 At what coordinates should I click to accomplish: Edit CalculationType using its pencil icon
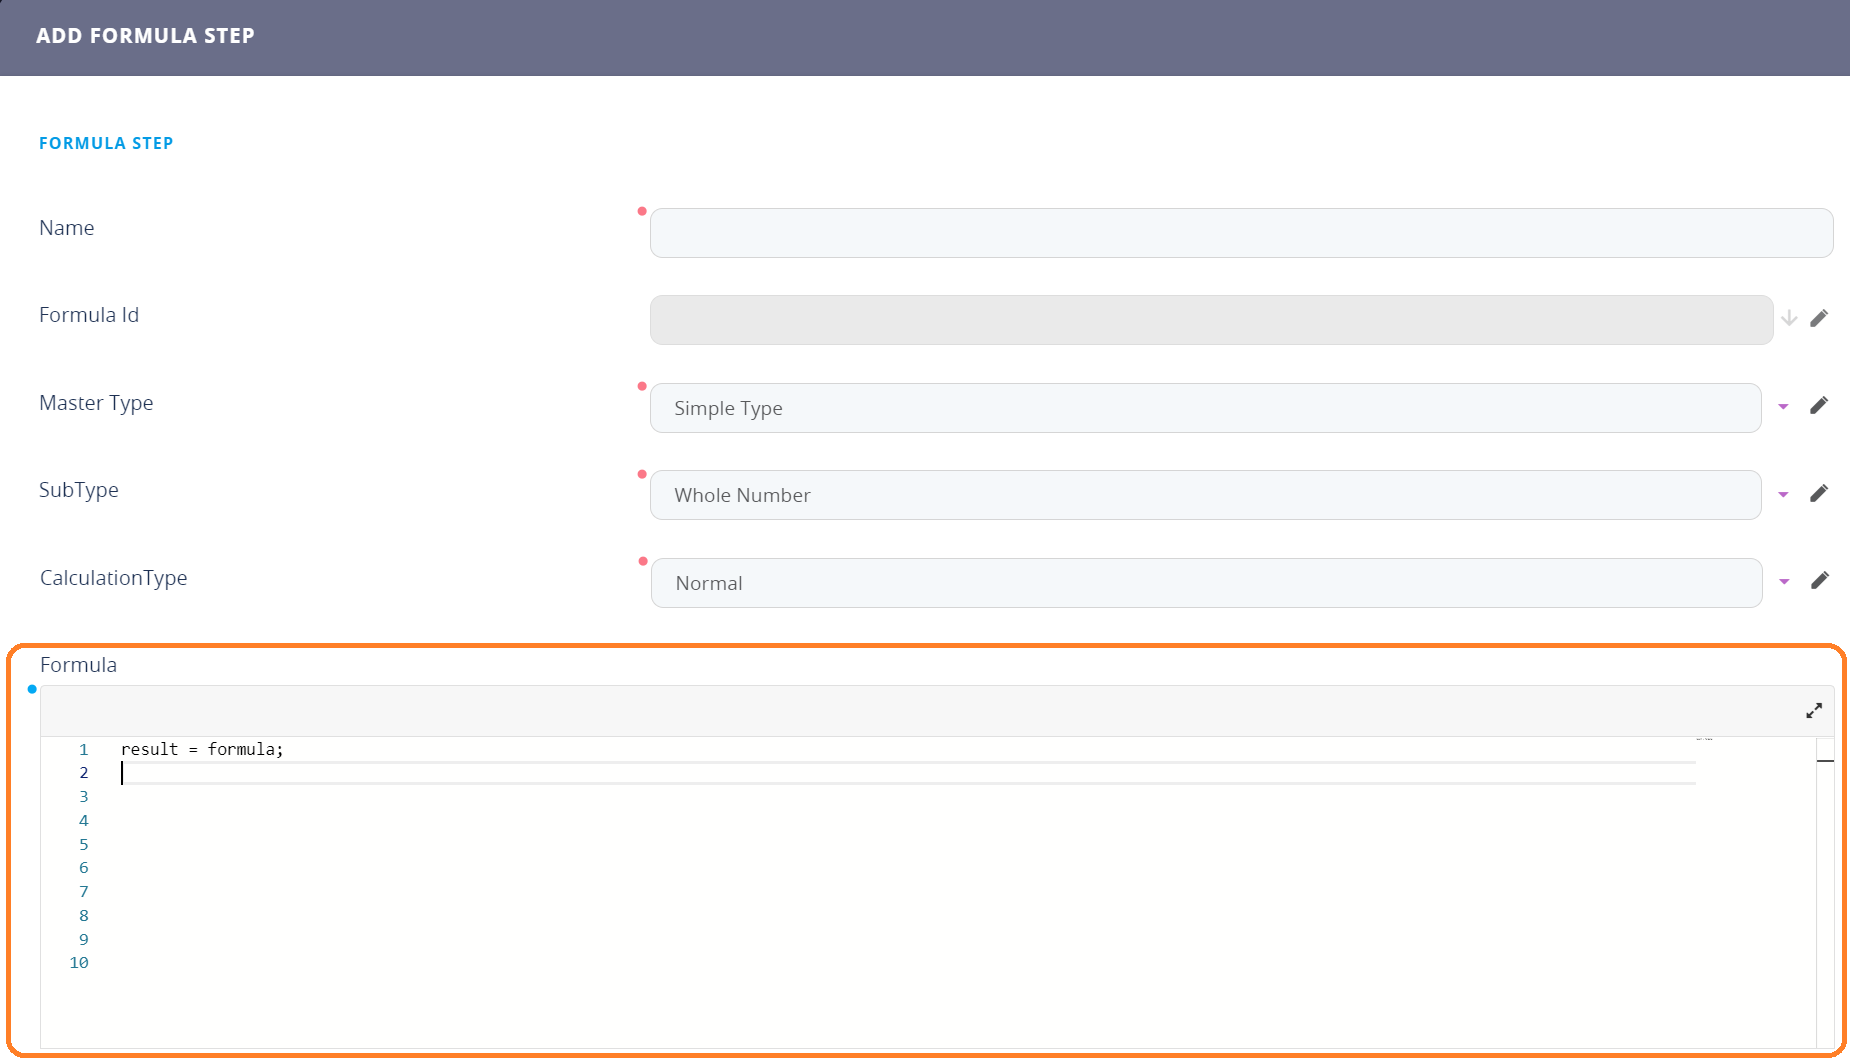(1820, 580)
